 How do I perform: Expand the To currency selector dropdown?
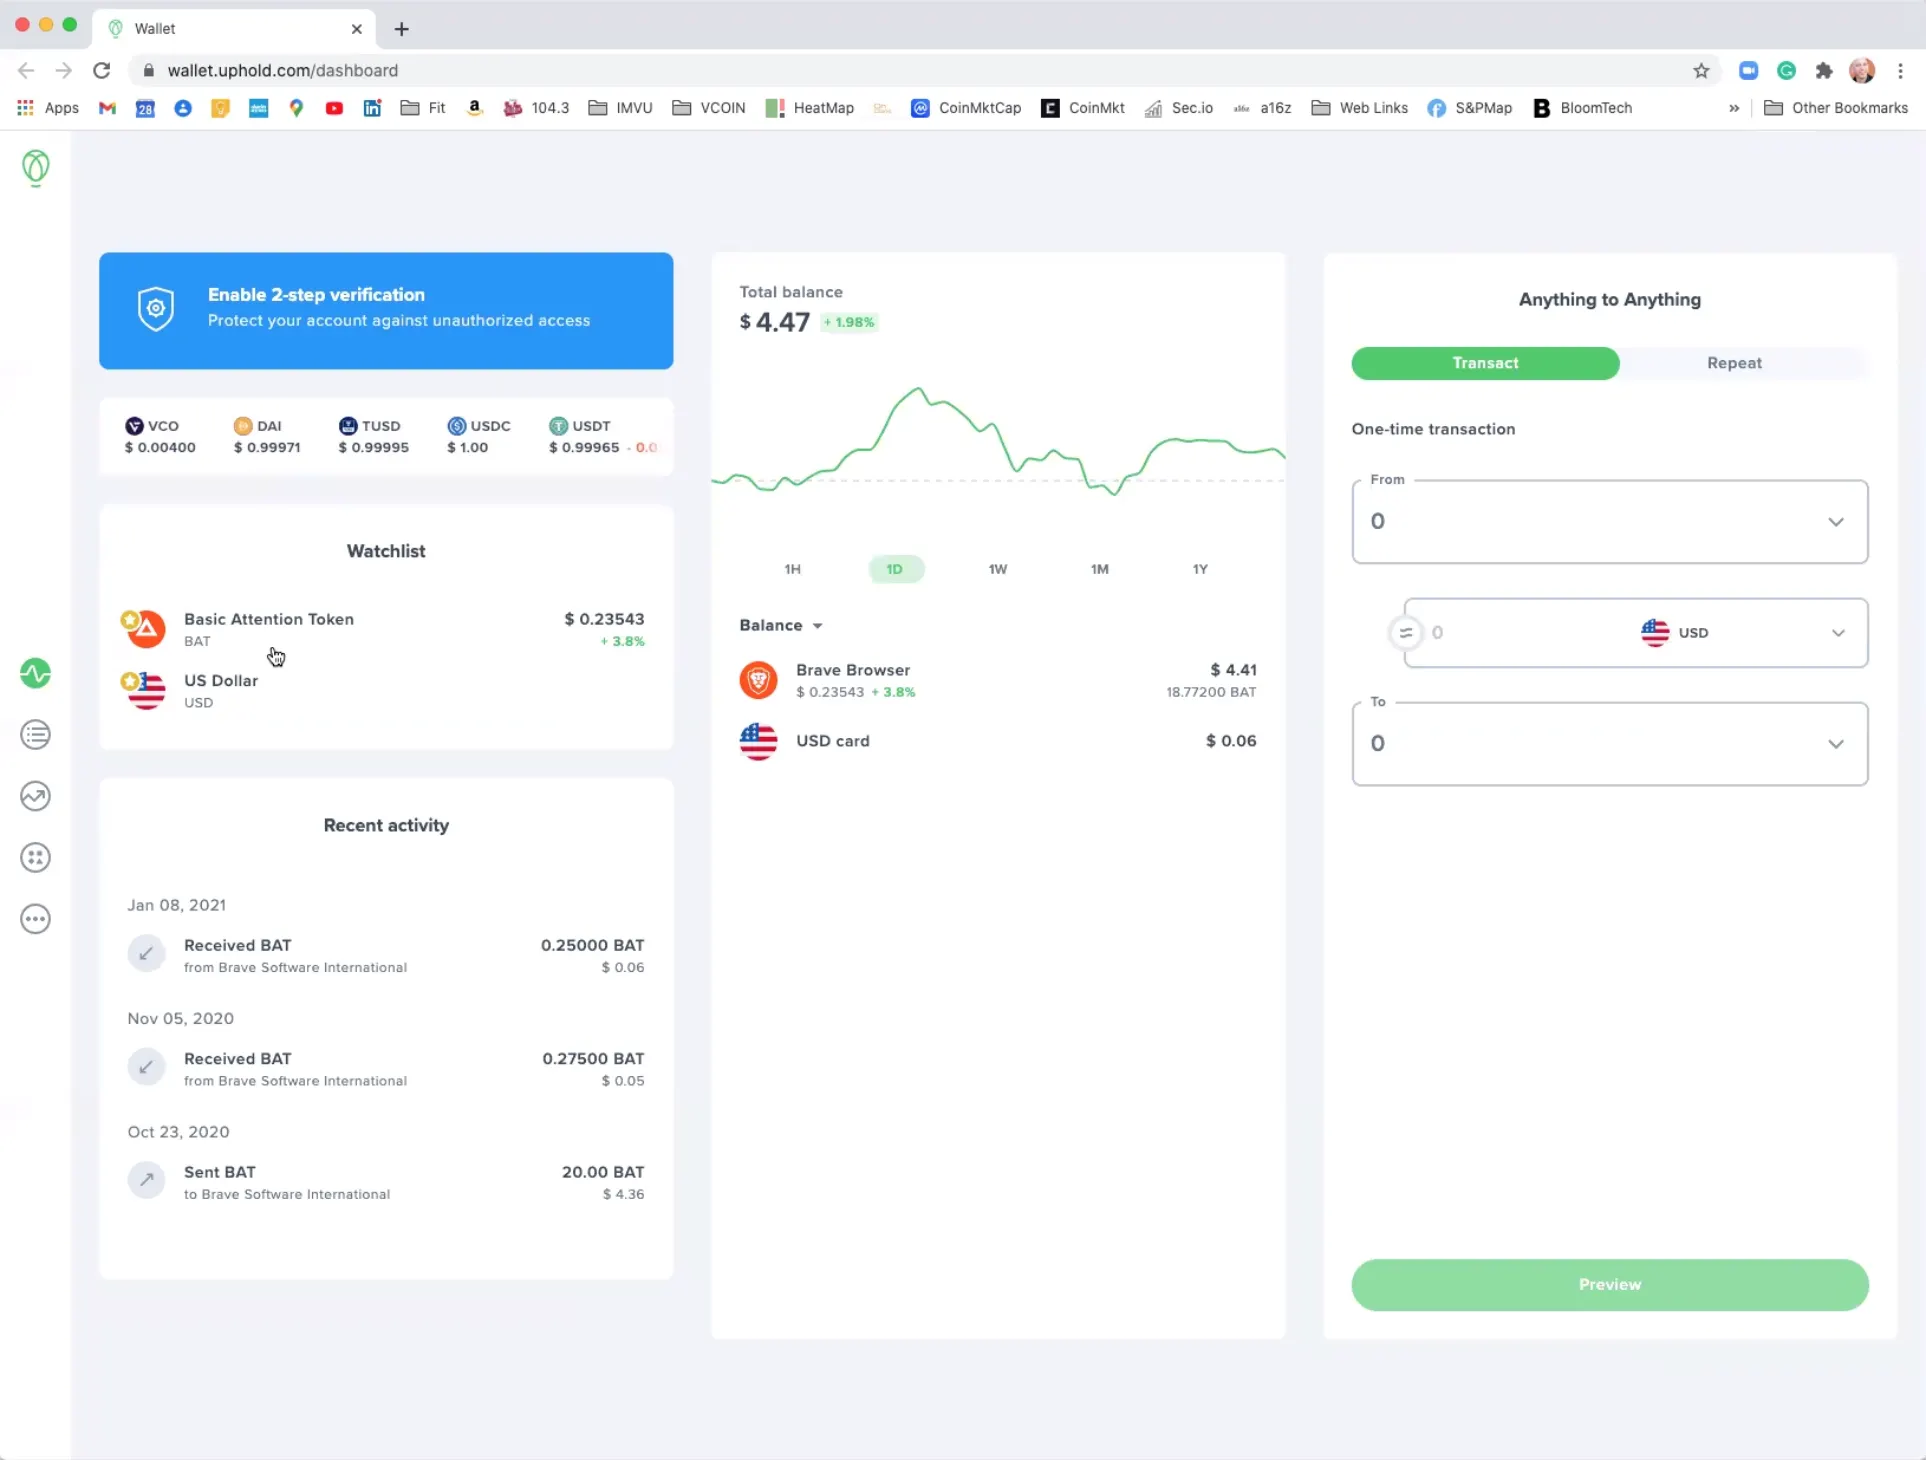point(1834,742)
